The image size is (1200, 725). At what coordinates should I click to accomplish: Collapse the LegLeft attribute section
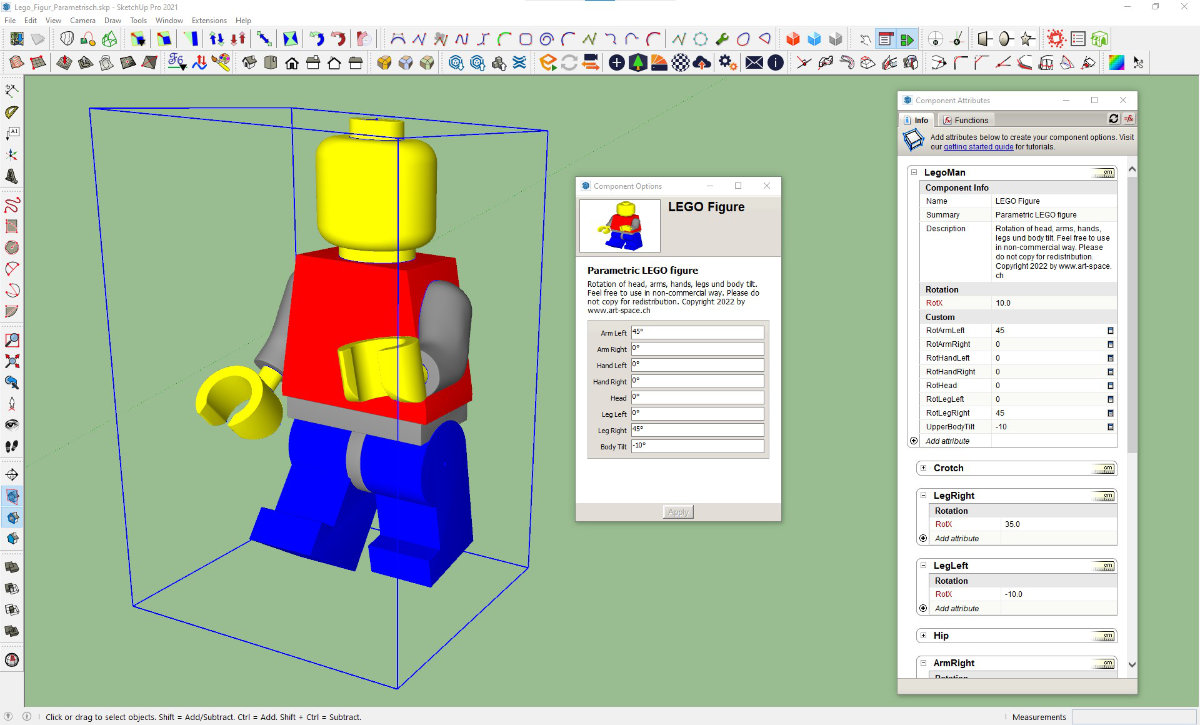[x=923, y=566]
